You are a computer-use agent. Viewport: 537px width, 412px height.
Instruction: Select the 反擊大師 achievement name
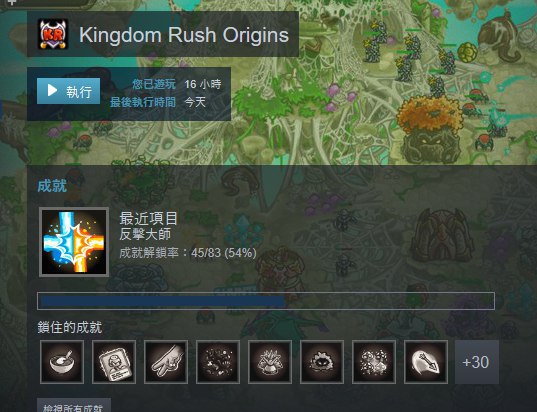[x=145, y=234]
